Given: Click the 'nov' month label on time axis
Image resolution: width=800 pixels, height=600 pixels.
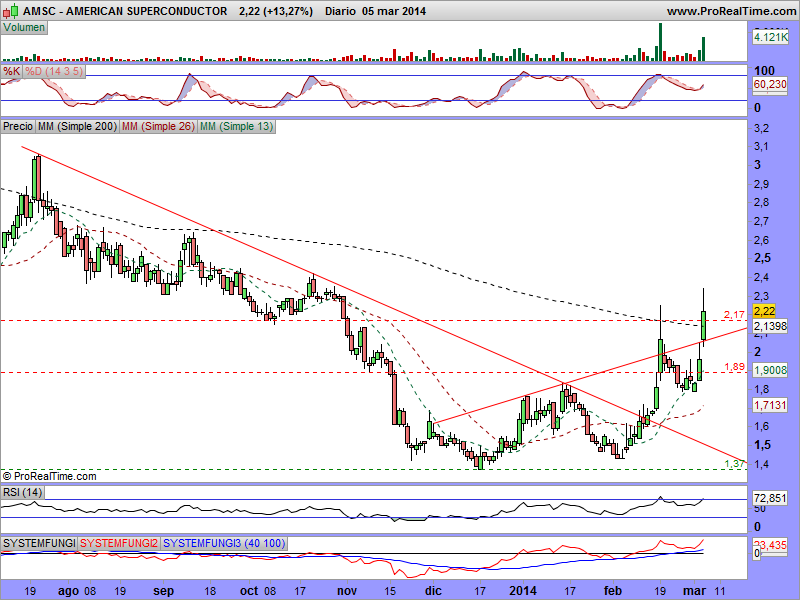Looking at the screenshot, I should [x=347, y=591].
